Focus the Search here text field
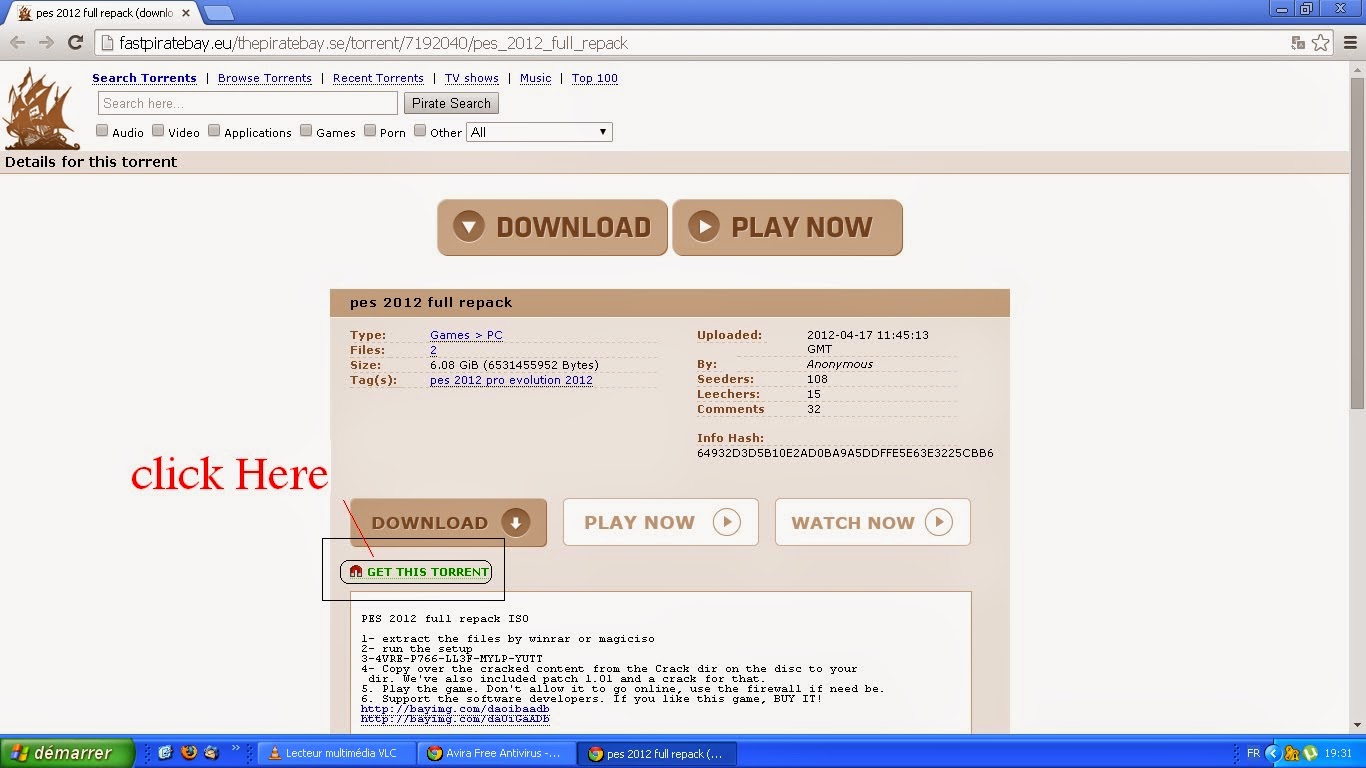This screenshot has height=768, width=1366. click(248, 103)
